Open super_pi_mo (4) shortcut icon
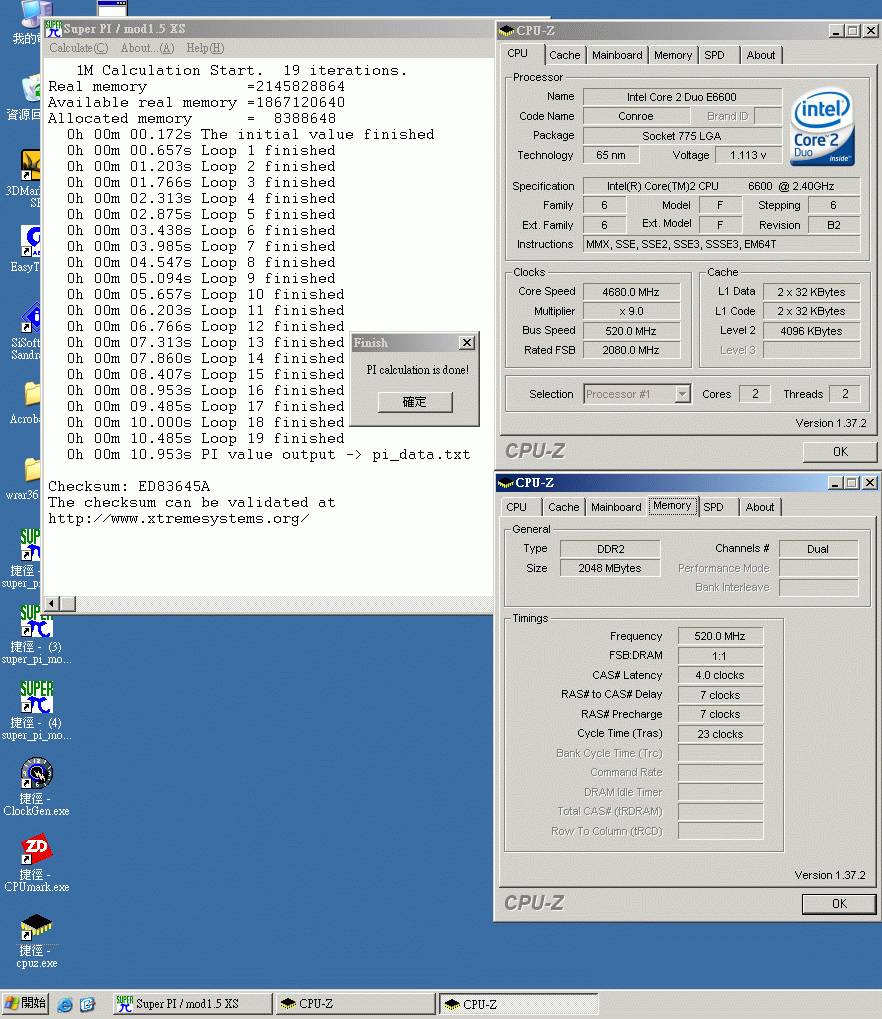This screenshot has width=882, height=1019. point(36,697)
